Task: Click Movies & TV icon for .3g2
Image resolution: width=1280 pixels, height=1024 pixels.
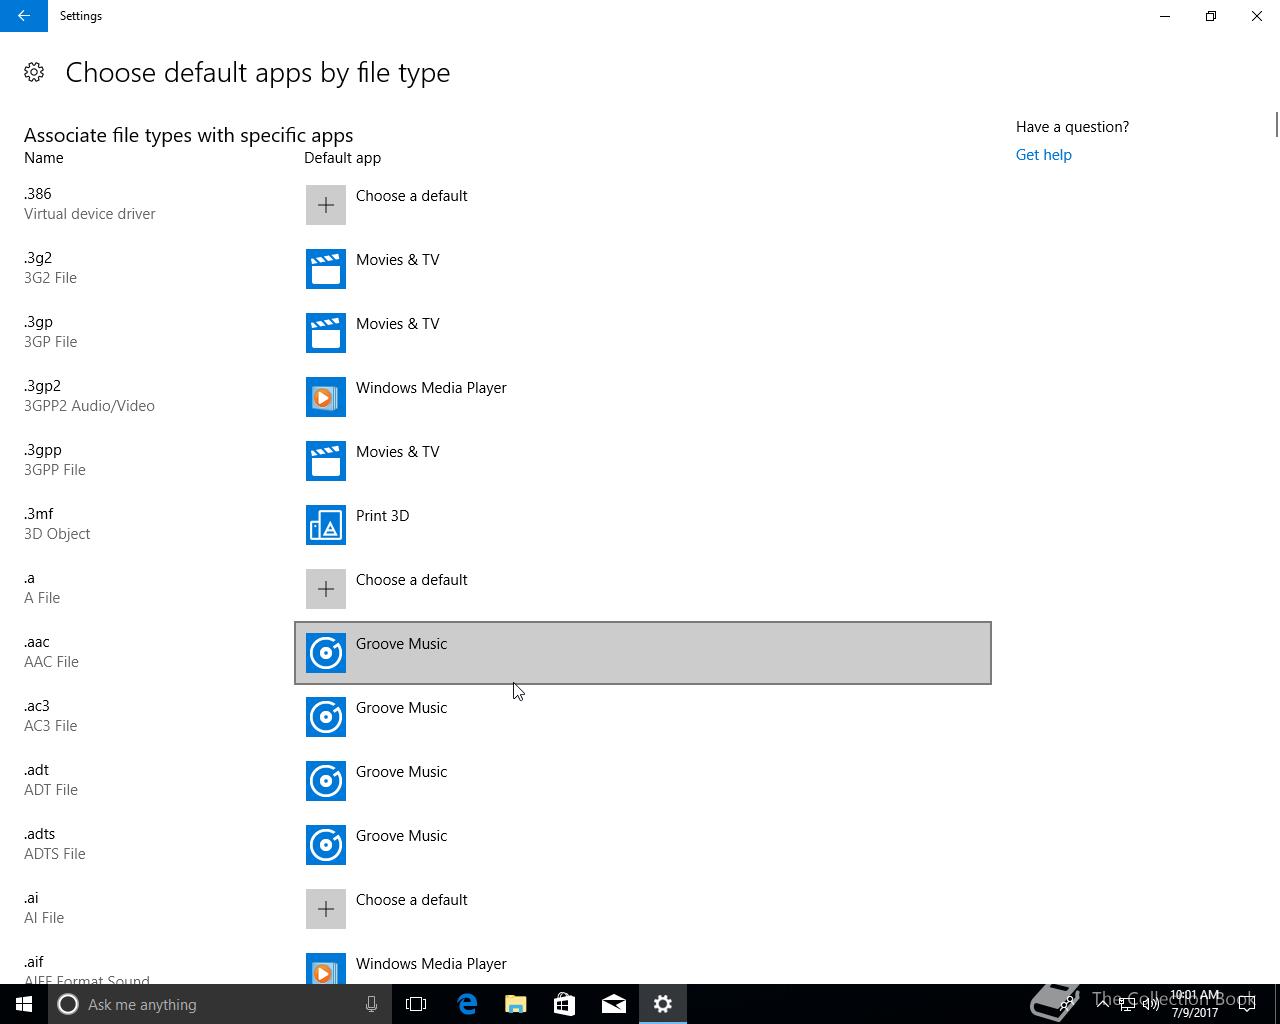Action: [x=326, y=269]
